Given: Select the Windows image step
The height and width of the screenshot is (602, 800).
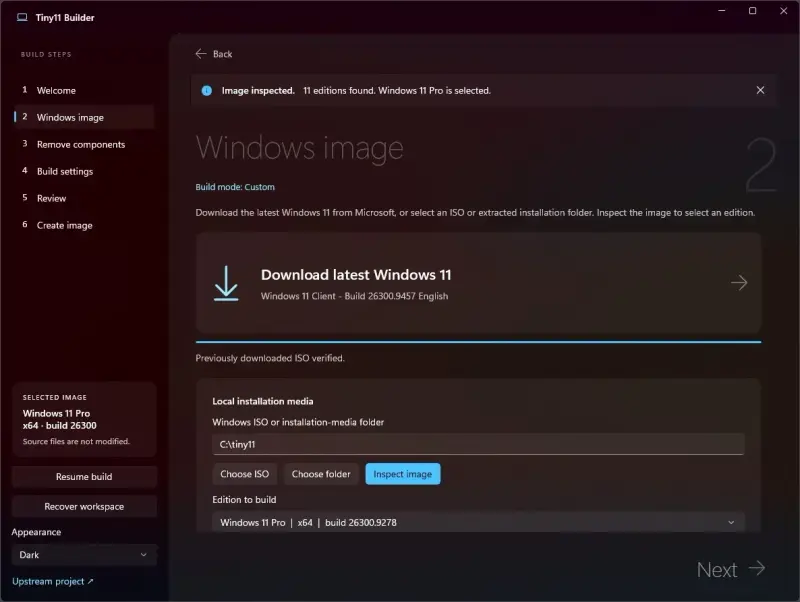Looking at the screenshot, I should pos(84,117).
